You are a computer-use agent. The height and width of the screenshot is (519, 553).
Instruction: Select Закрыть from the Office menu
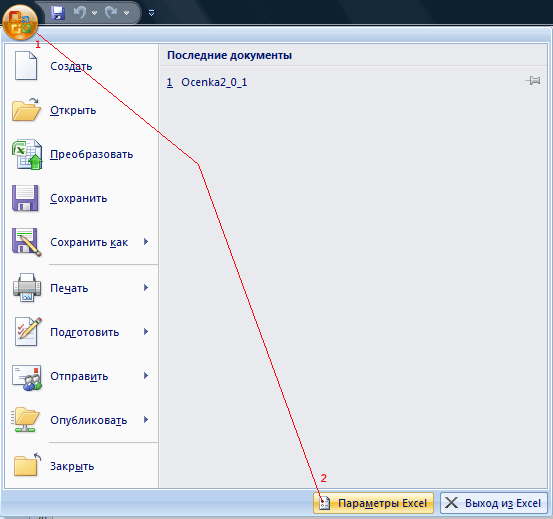[x=72, y=466]
